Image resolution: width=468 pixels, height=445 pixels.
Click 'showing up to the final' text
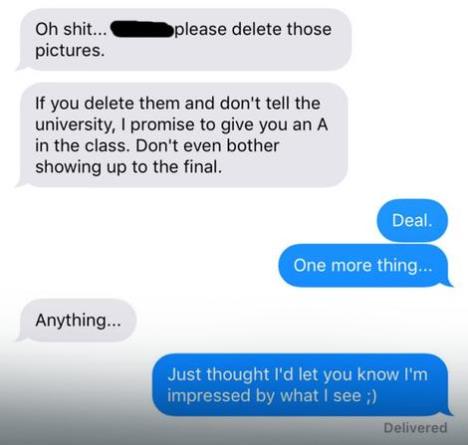click(x=128, y=167)
